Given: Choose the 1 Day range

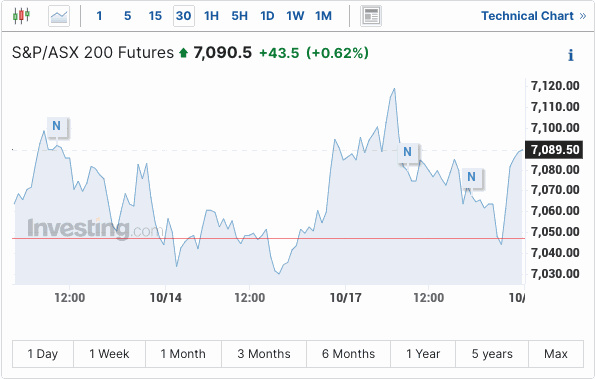Looking at the screenshot, I should pos(43,354).
